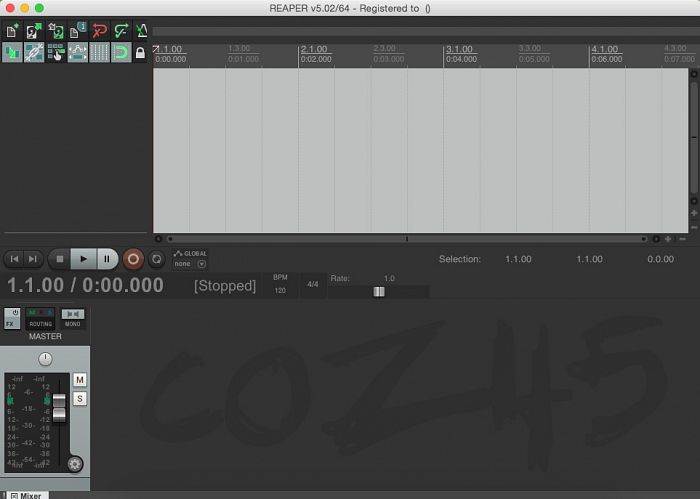Screen dimensions: 700x499
Task: Redo action with the green arrow icon
Action: point(121,31)
